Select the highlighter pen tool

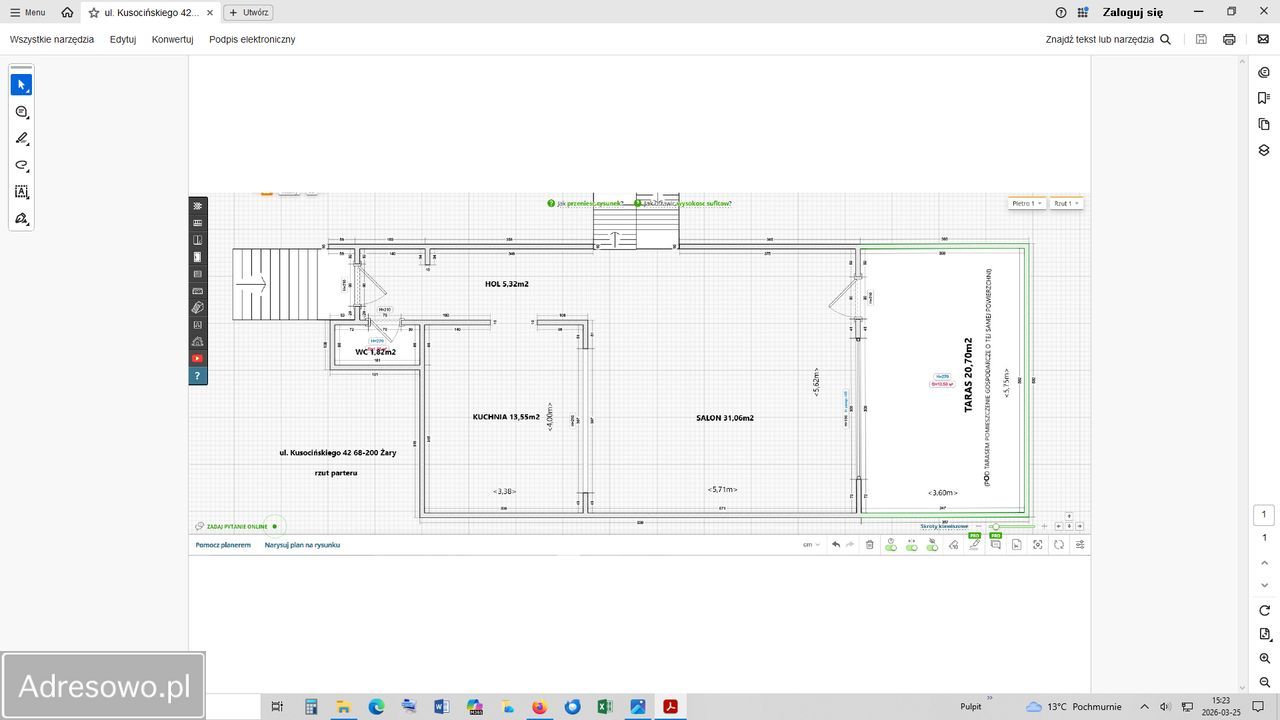[21, 139]
